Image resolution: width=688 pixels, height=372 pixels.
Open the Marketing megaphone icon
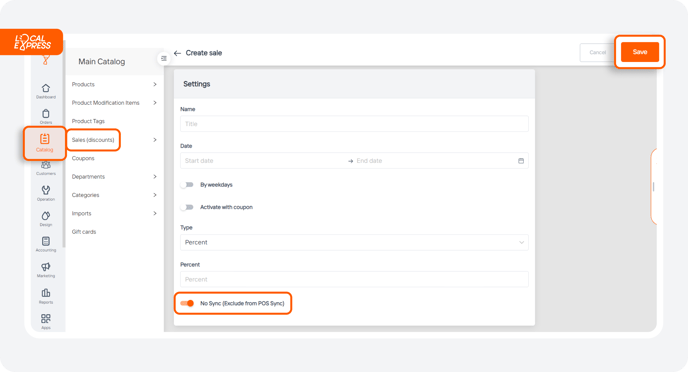46,267
